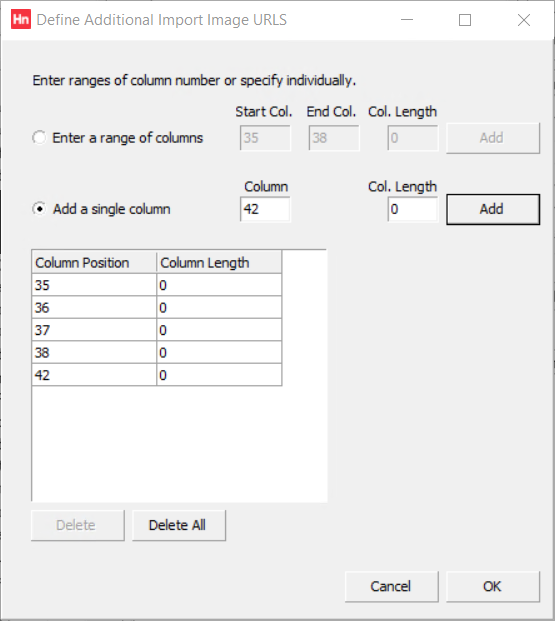Select the row with column position 37

tap(157, 330)
